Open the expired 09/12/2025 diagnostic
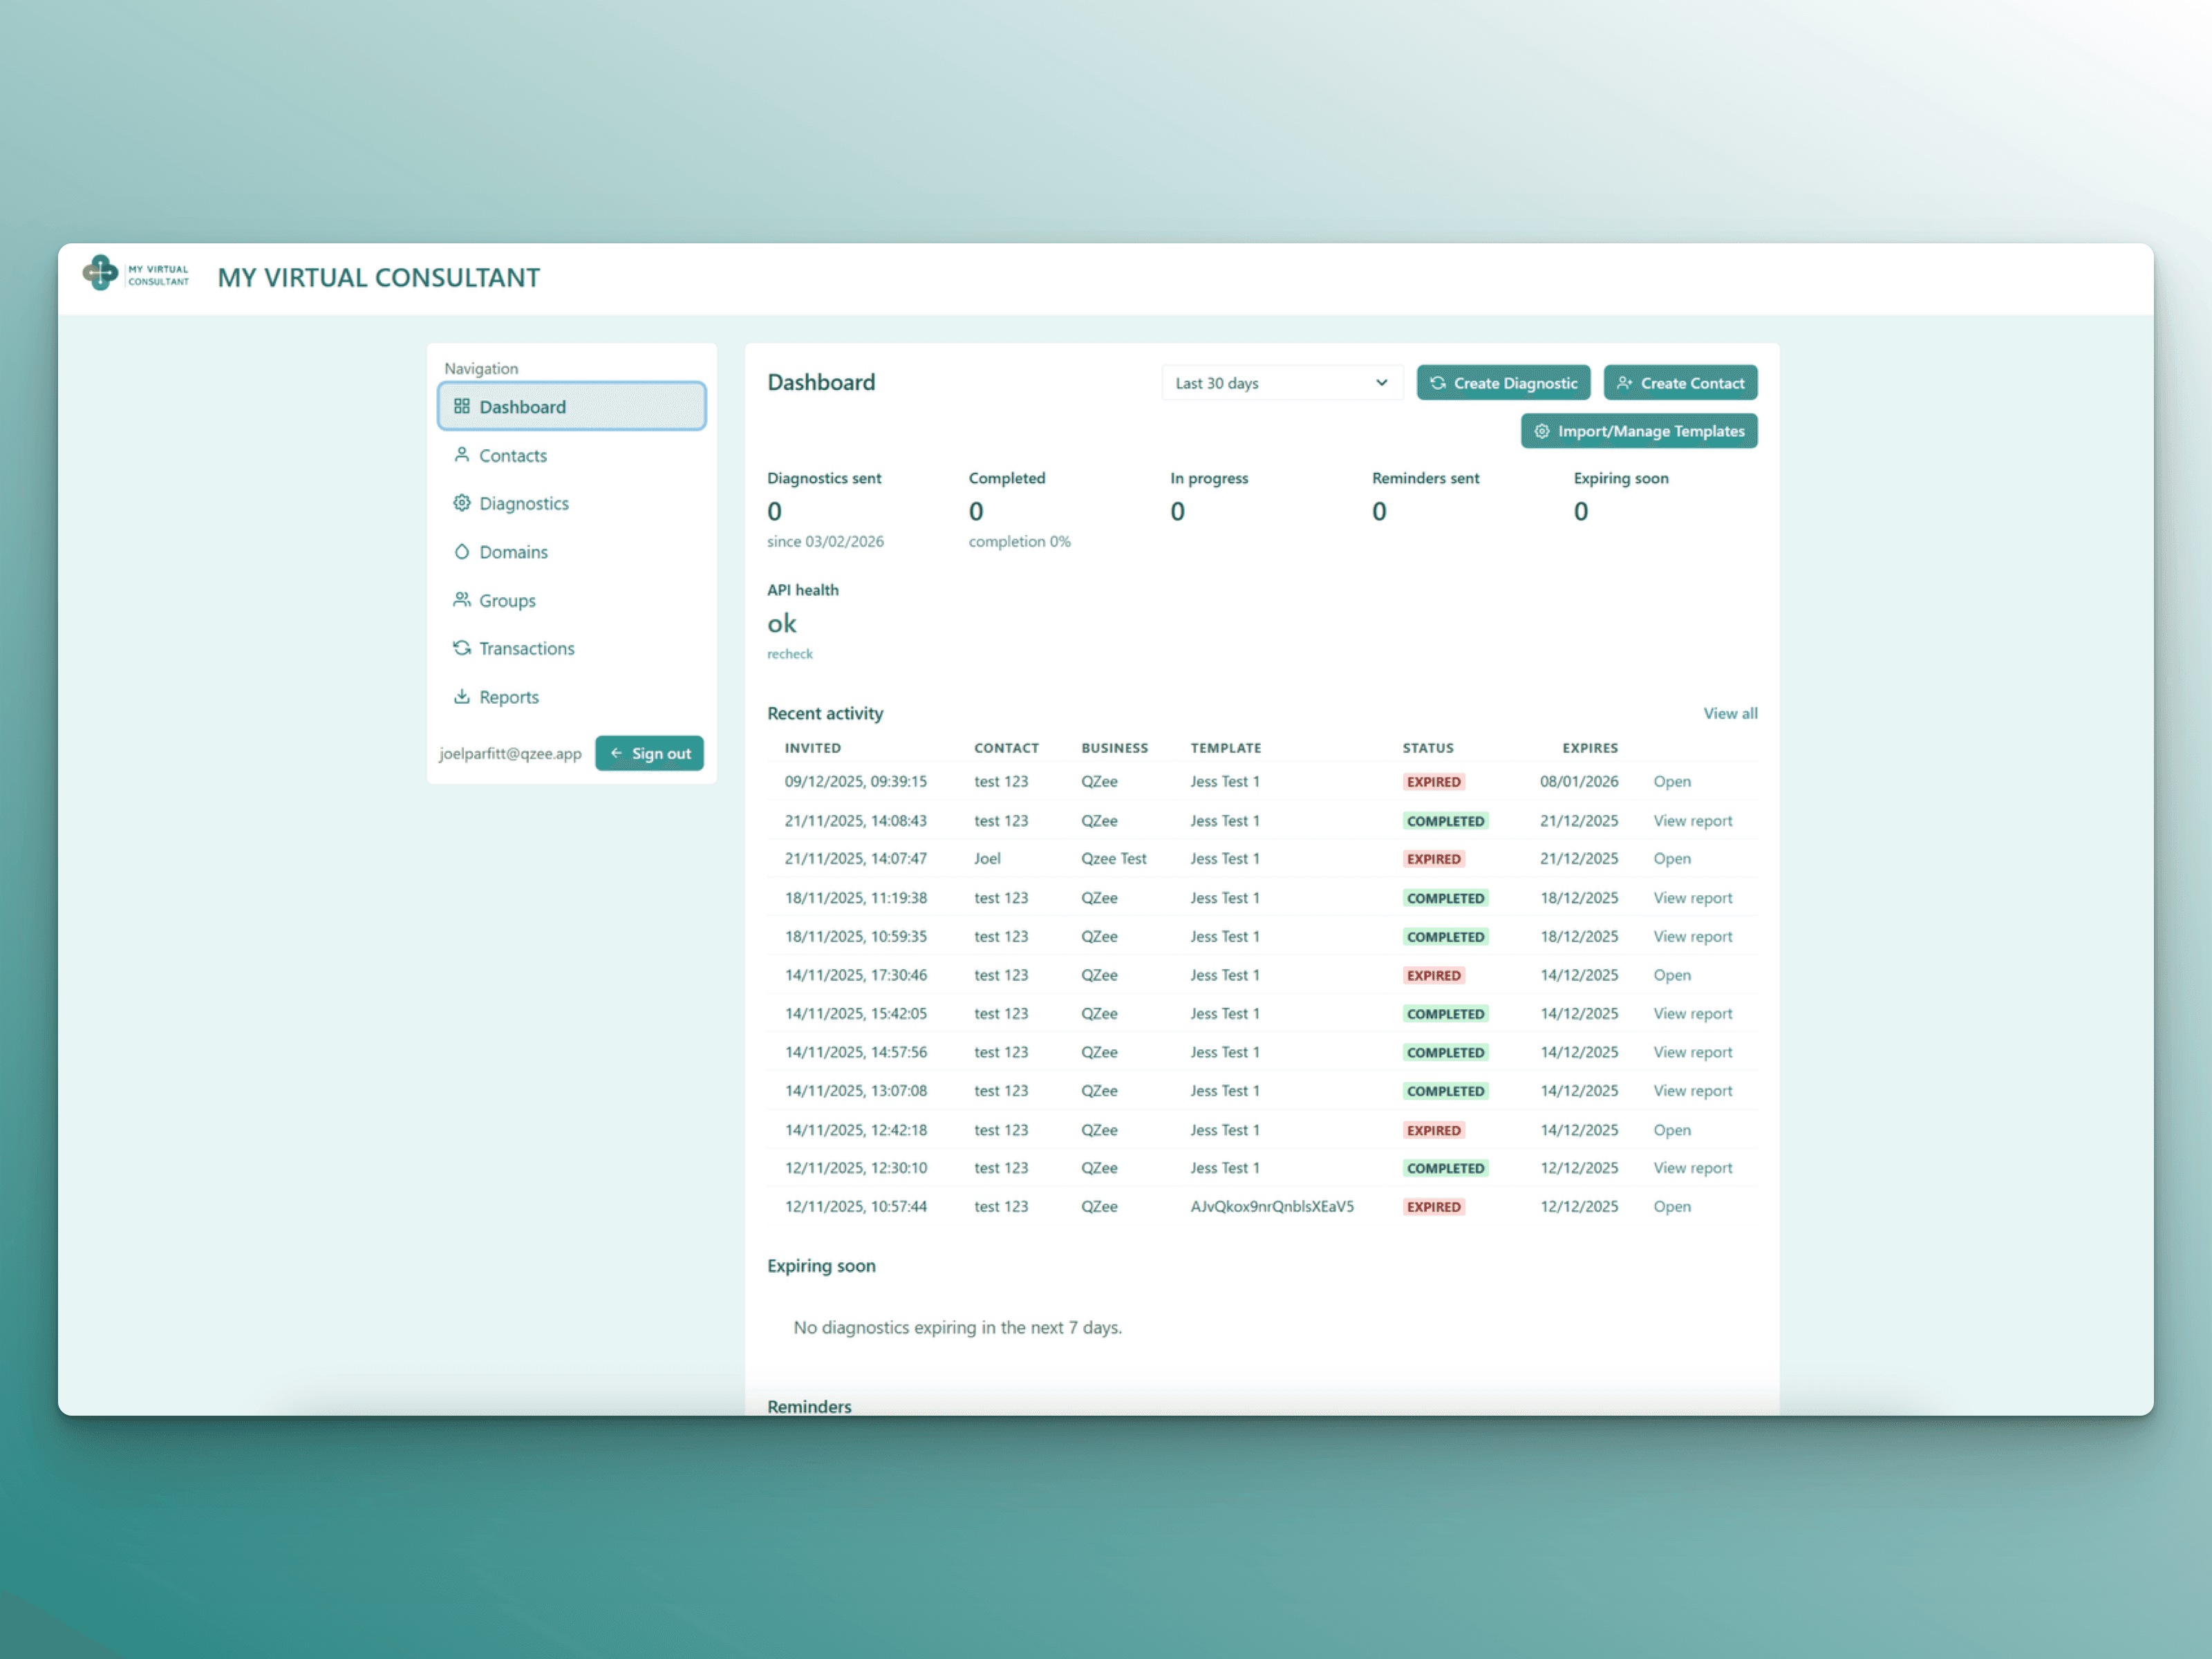The width and height of the screenshot is (2212, 1659). pos(1671,782)
